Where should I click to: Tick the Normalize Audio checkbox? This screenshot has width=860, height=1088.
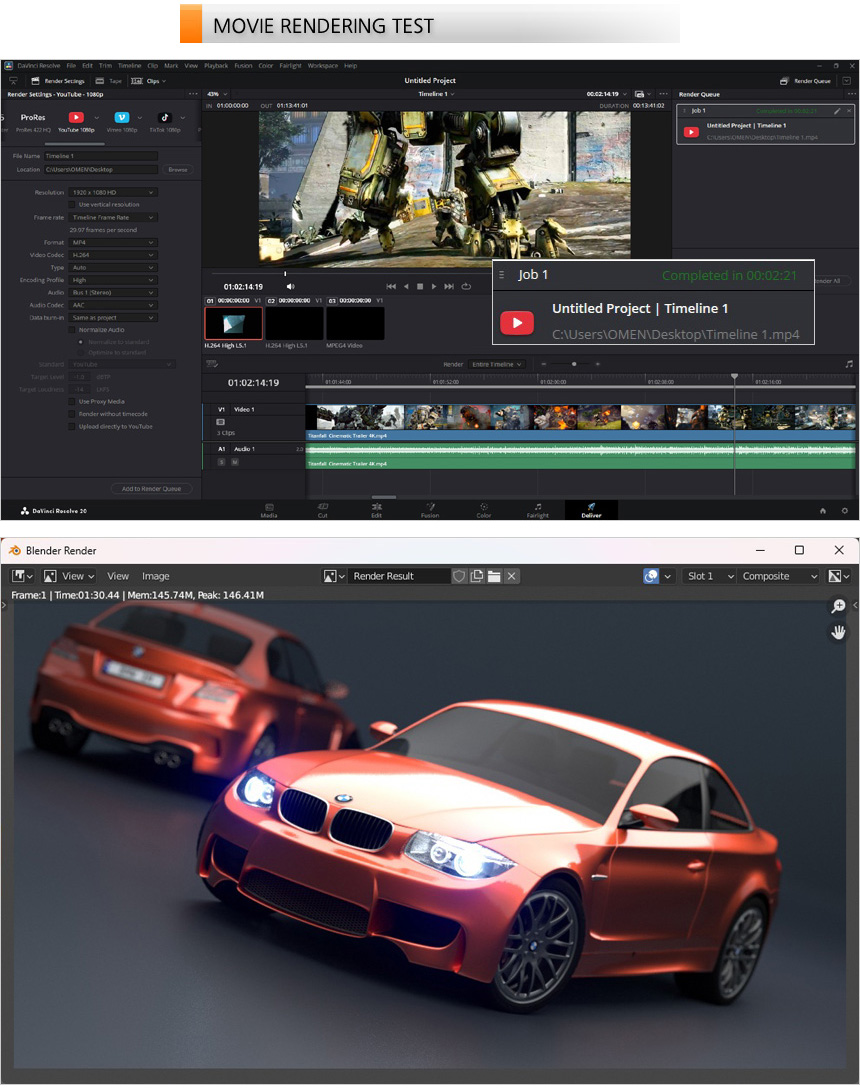[x=72, y=329]
